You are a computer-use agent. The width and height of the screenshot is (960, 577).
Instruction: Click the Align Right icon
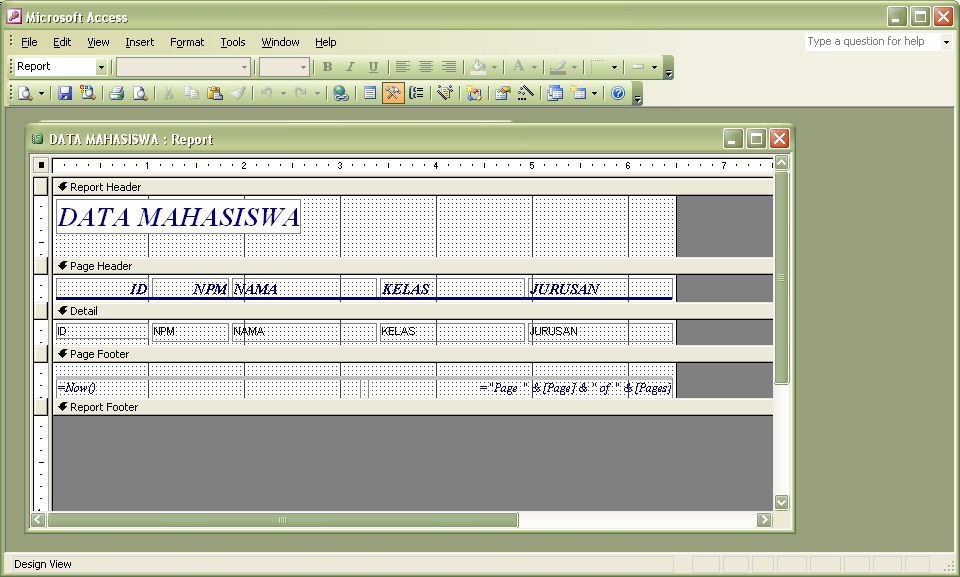449,67
